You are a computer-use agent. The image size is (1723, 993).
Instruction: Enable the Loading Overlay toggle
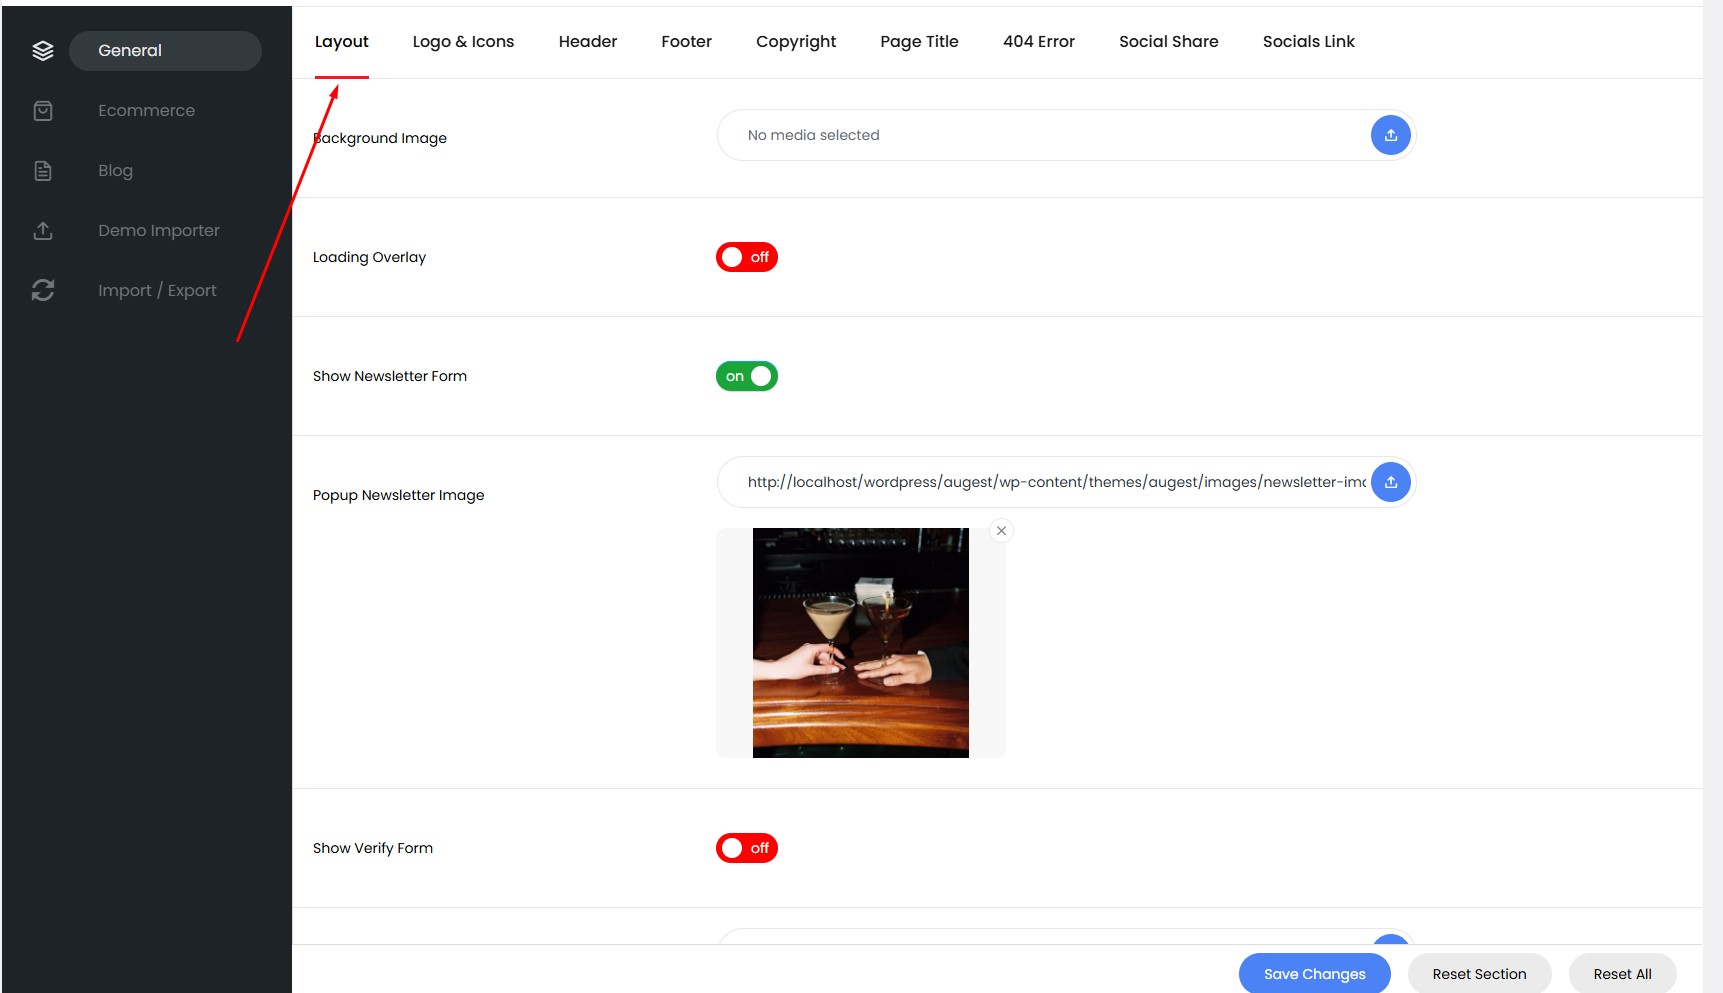coord(746,257)
